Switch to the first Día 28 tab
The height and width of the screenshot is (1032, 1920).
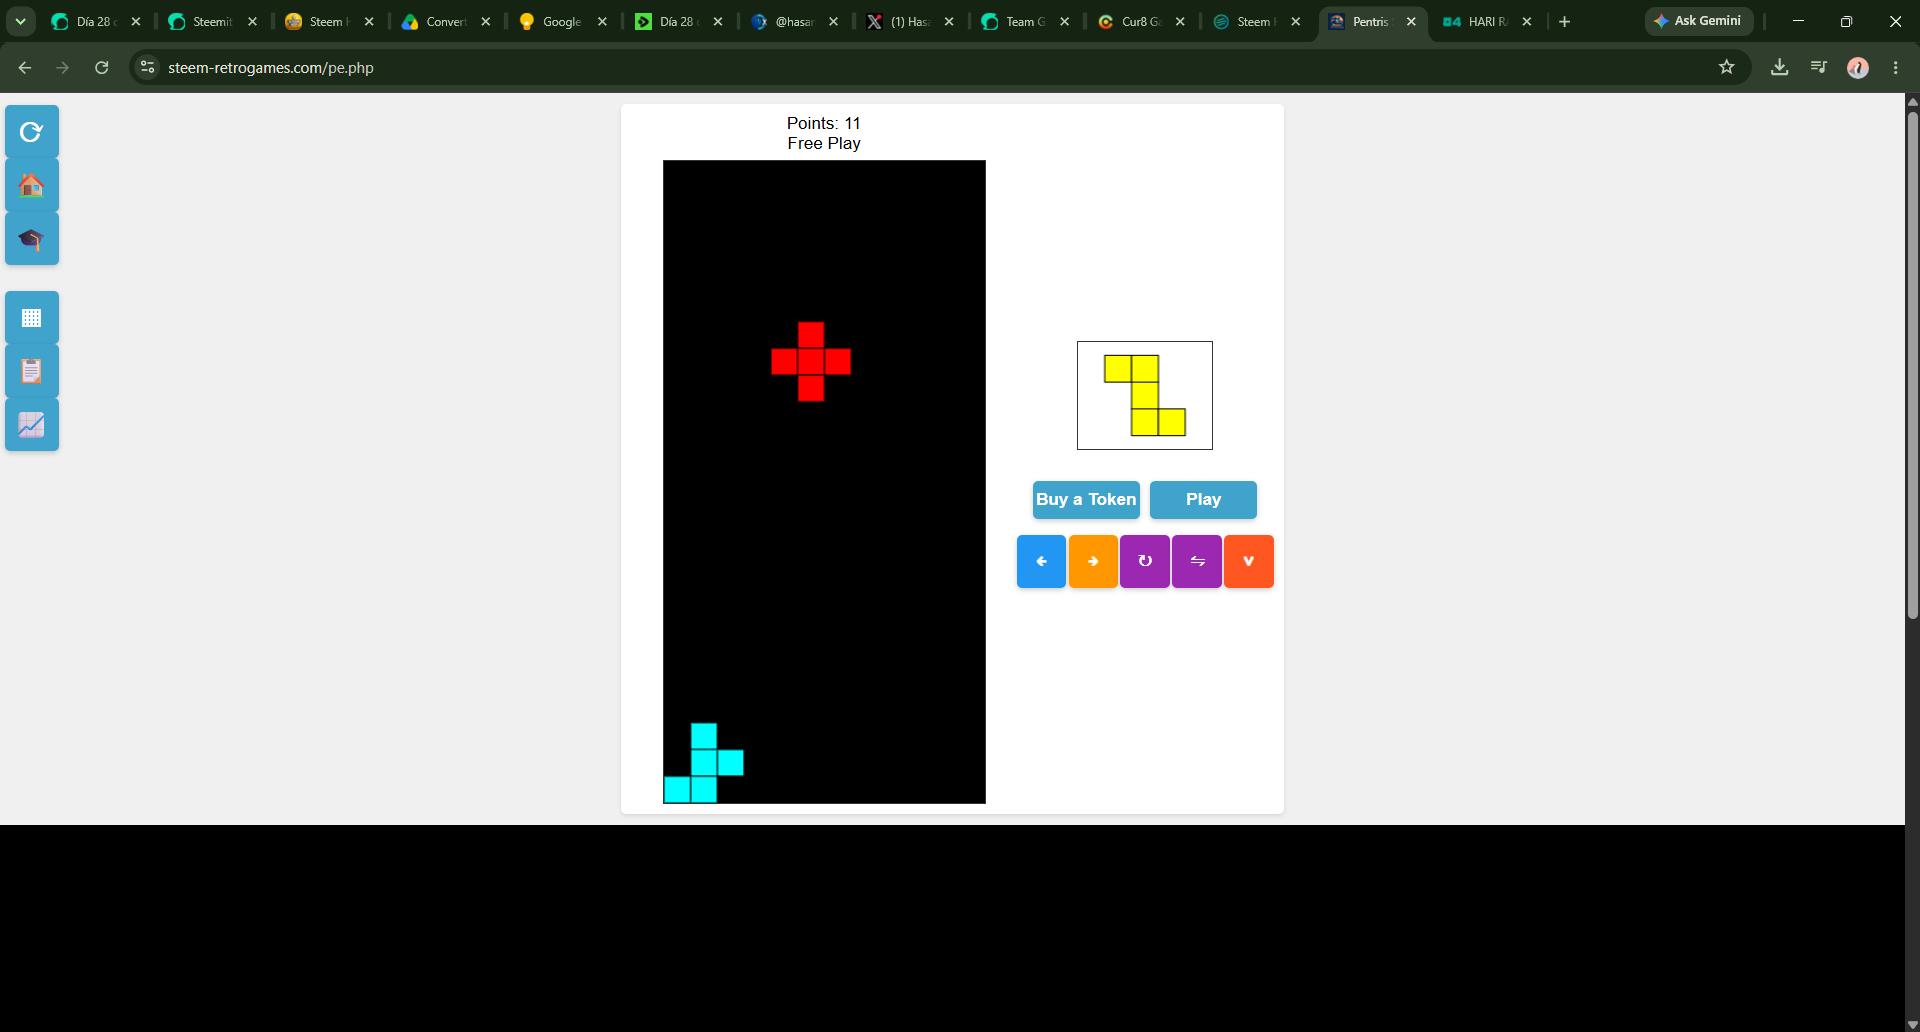coord(96,21)
